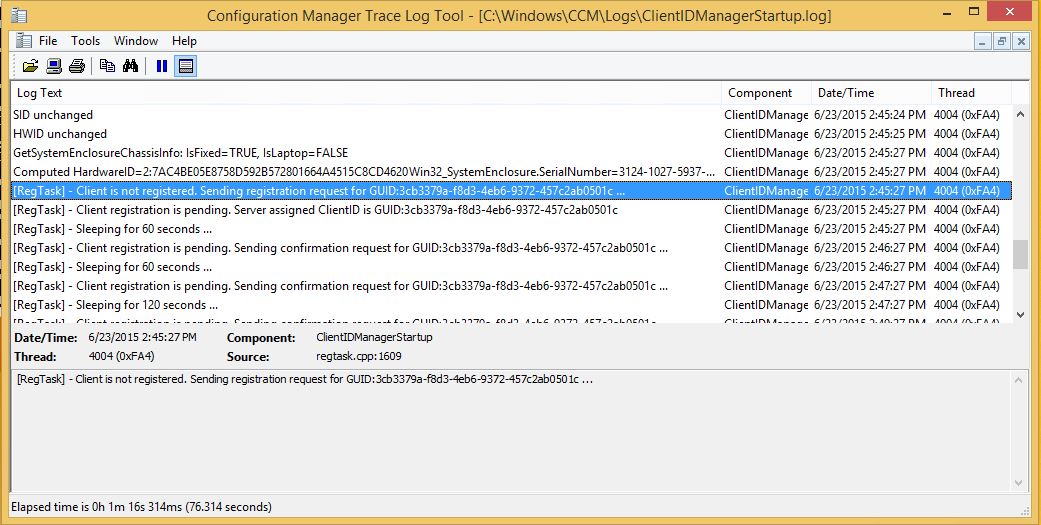The image size is (1041, 525).
Task: Open the Help menu
Action: 184,41
